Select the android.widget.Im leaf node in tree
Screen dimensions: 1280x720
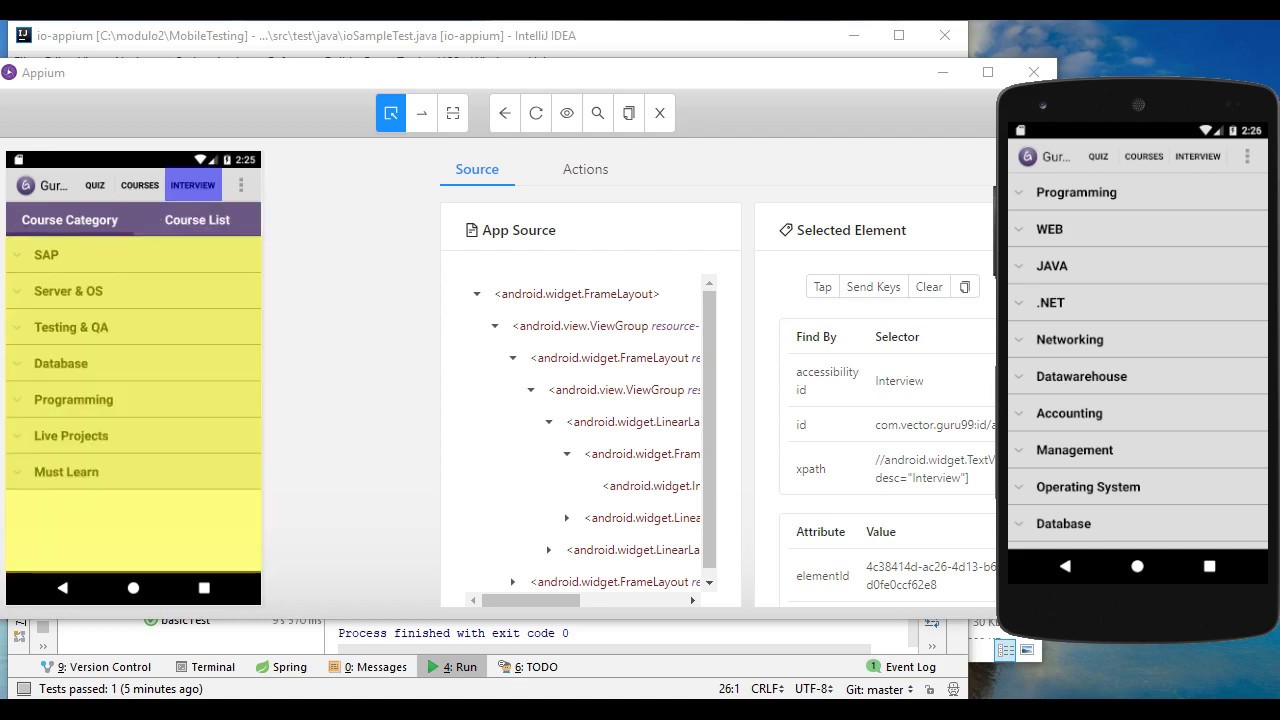pyautogui.click(x=651, y=486)
